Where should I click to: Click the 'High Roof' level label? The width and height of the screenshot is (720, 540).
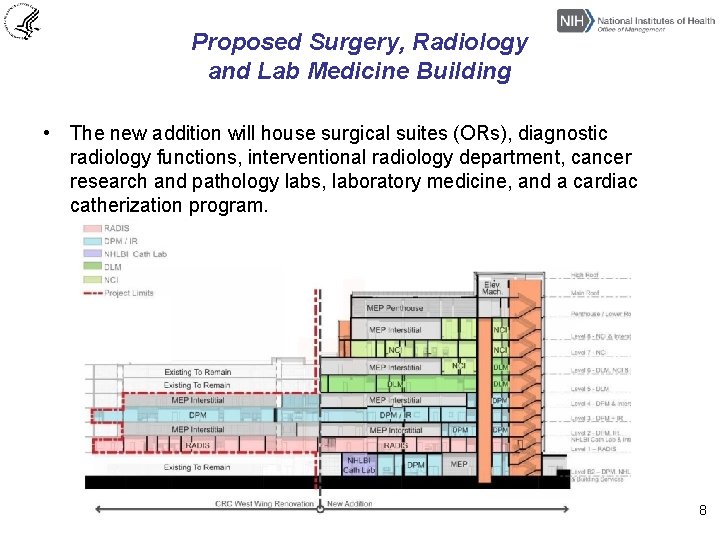pos(585,275)
